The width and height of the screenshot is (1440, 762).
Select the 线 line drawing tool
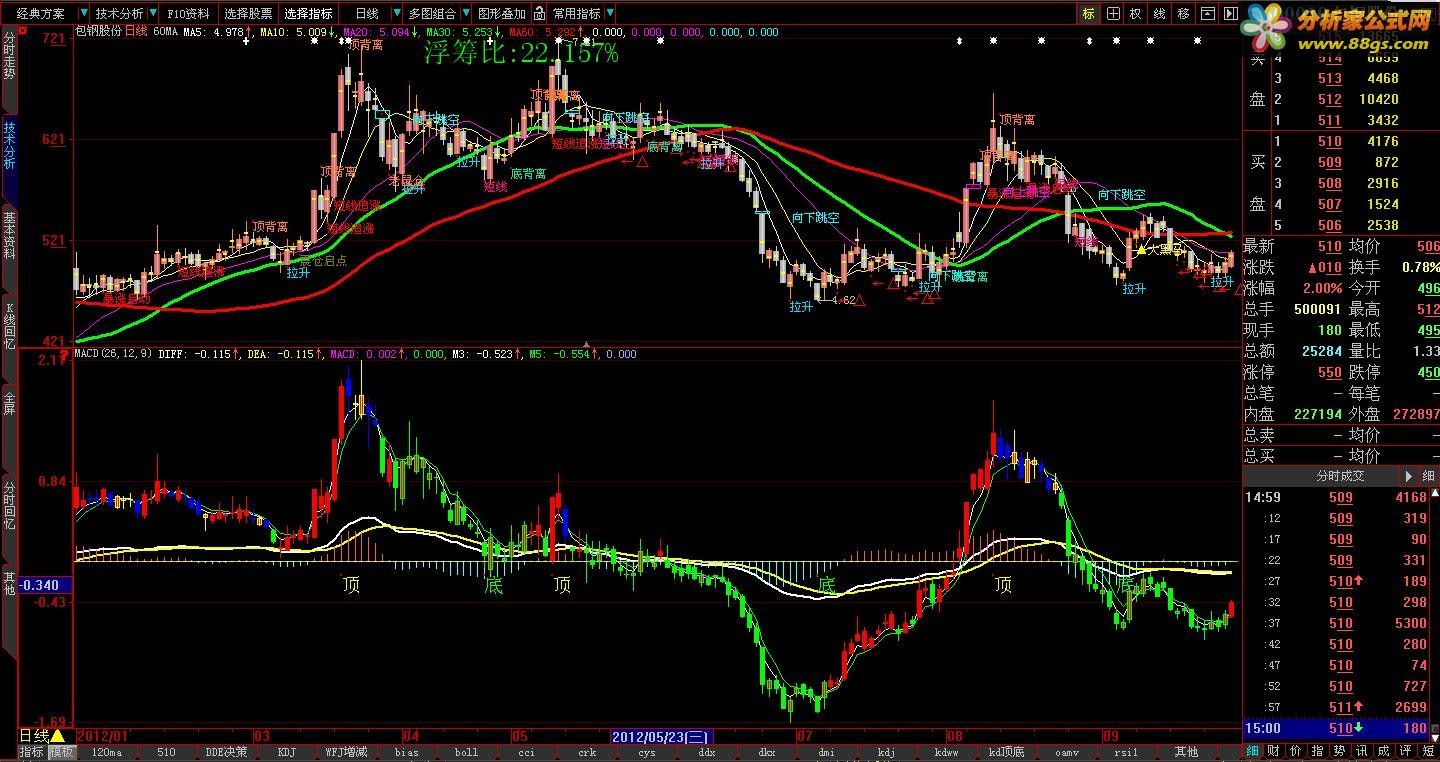tap(1160, 14)
